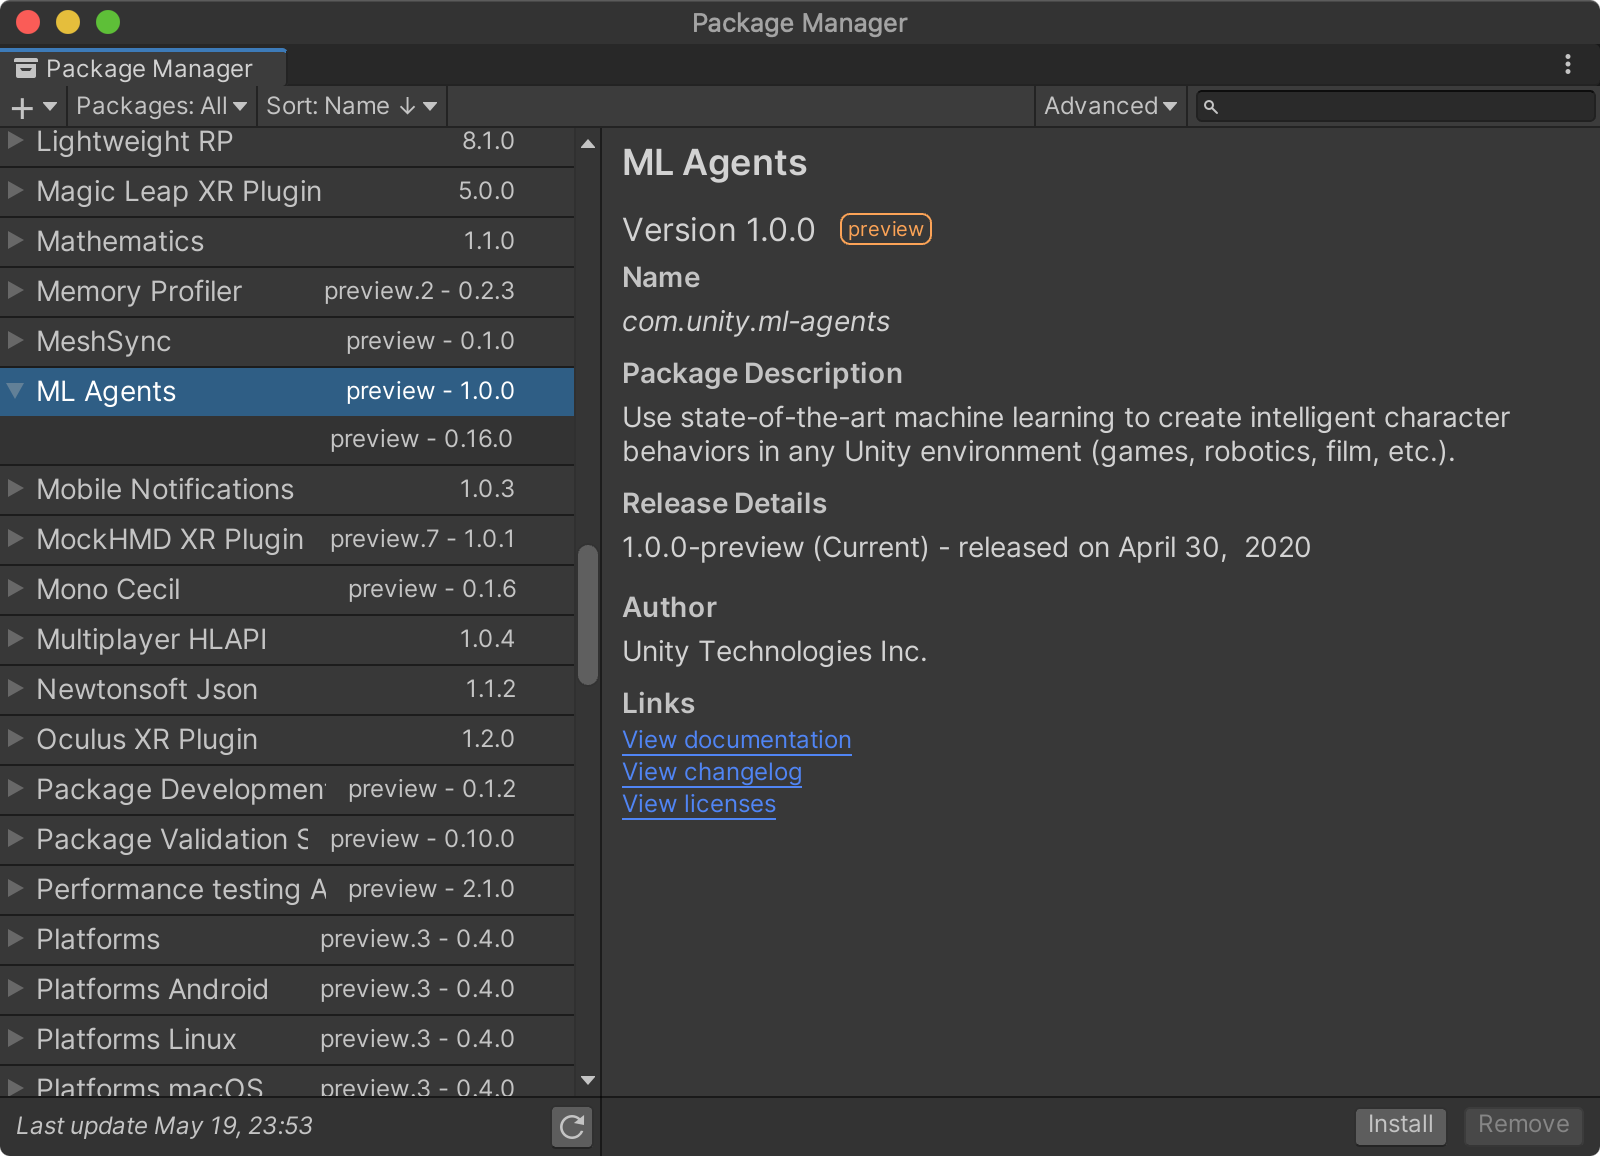Select the preview - 0.16.0 version row
The height and width of the screenshot is (1156, 1600).
287,439
